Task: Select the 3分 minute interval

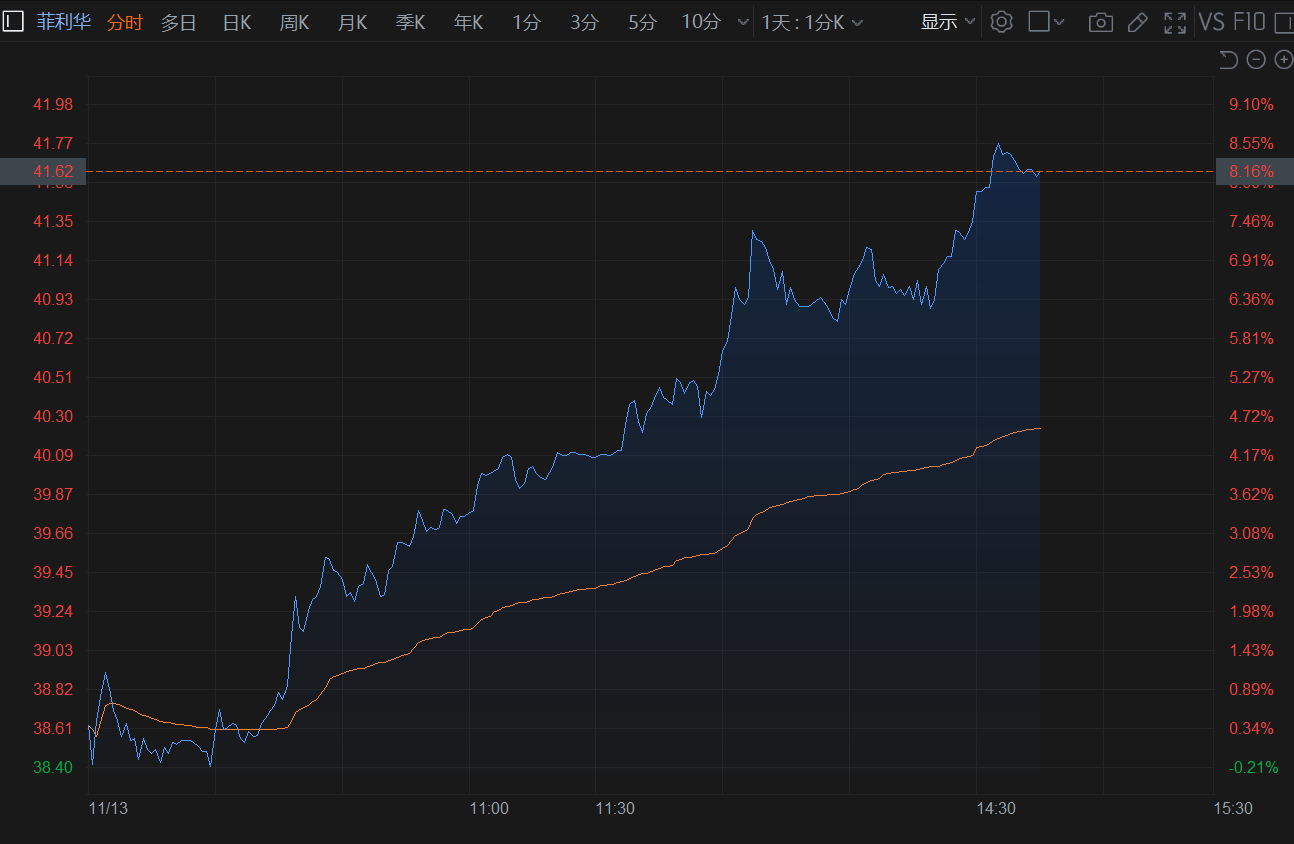Action: 584,22
